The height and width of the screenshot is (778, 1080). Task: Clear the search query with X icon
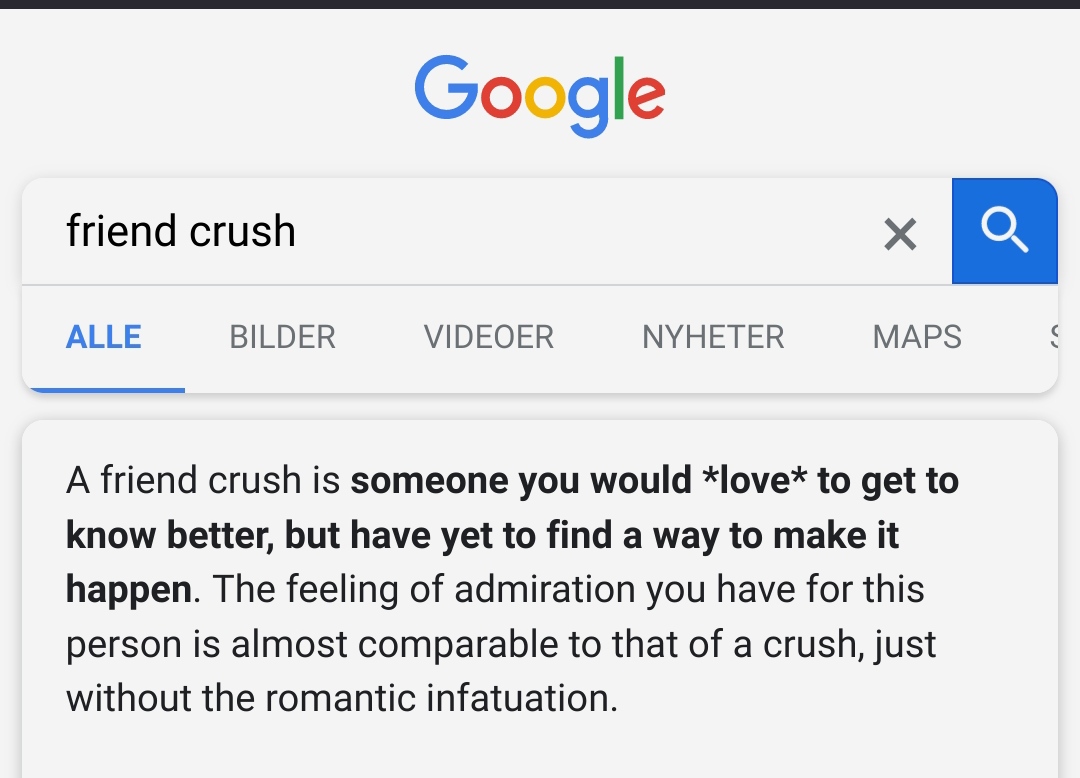(x=900, y=234)
